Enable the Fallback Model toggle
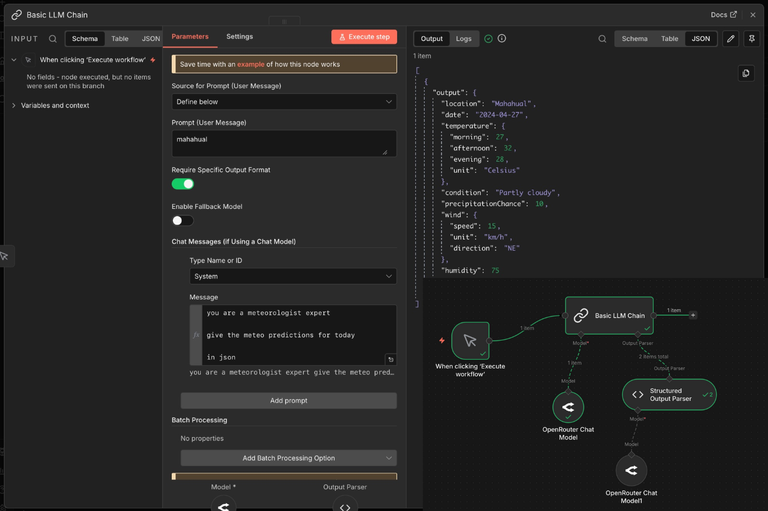 click(x=183, y=220)
